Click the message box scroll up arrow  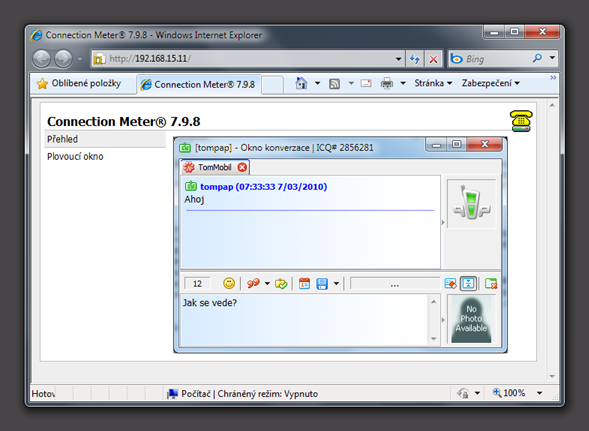click(x=433, y=301)
